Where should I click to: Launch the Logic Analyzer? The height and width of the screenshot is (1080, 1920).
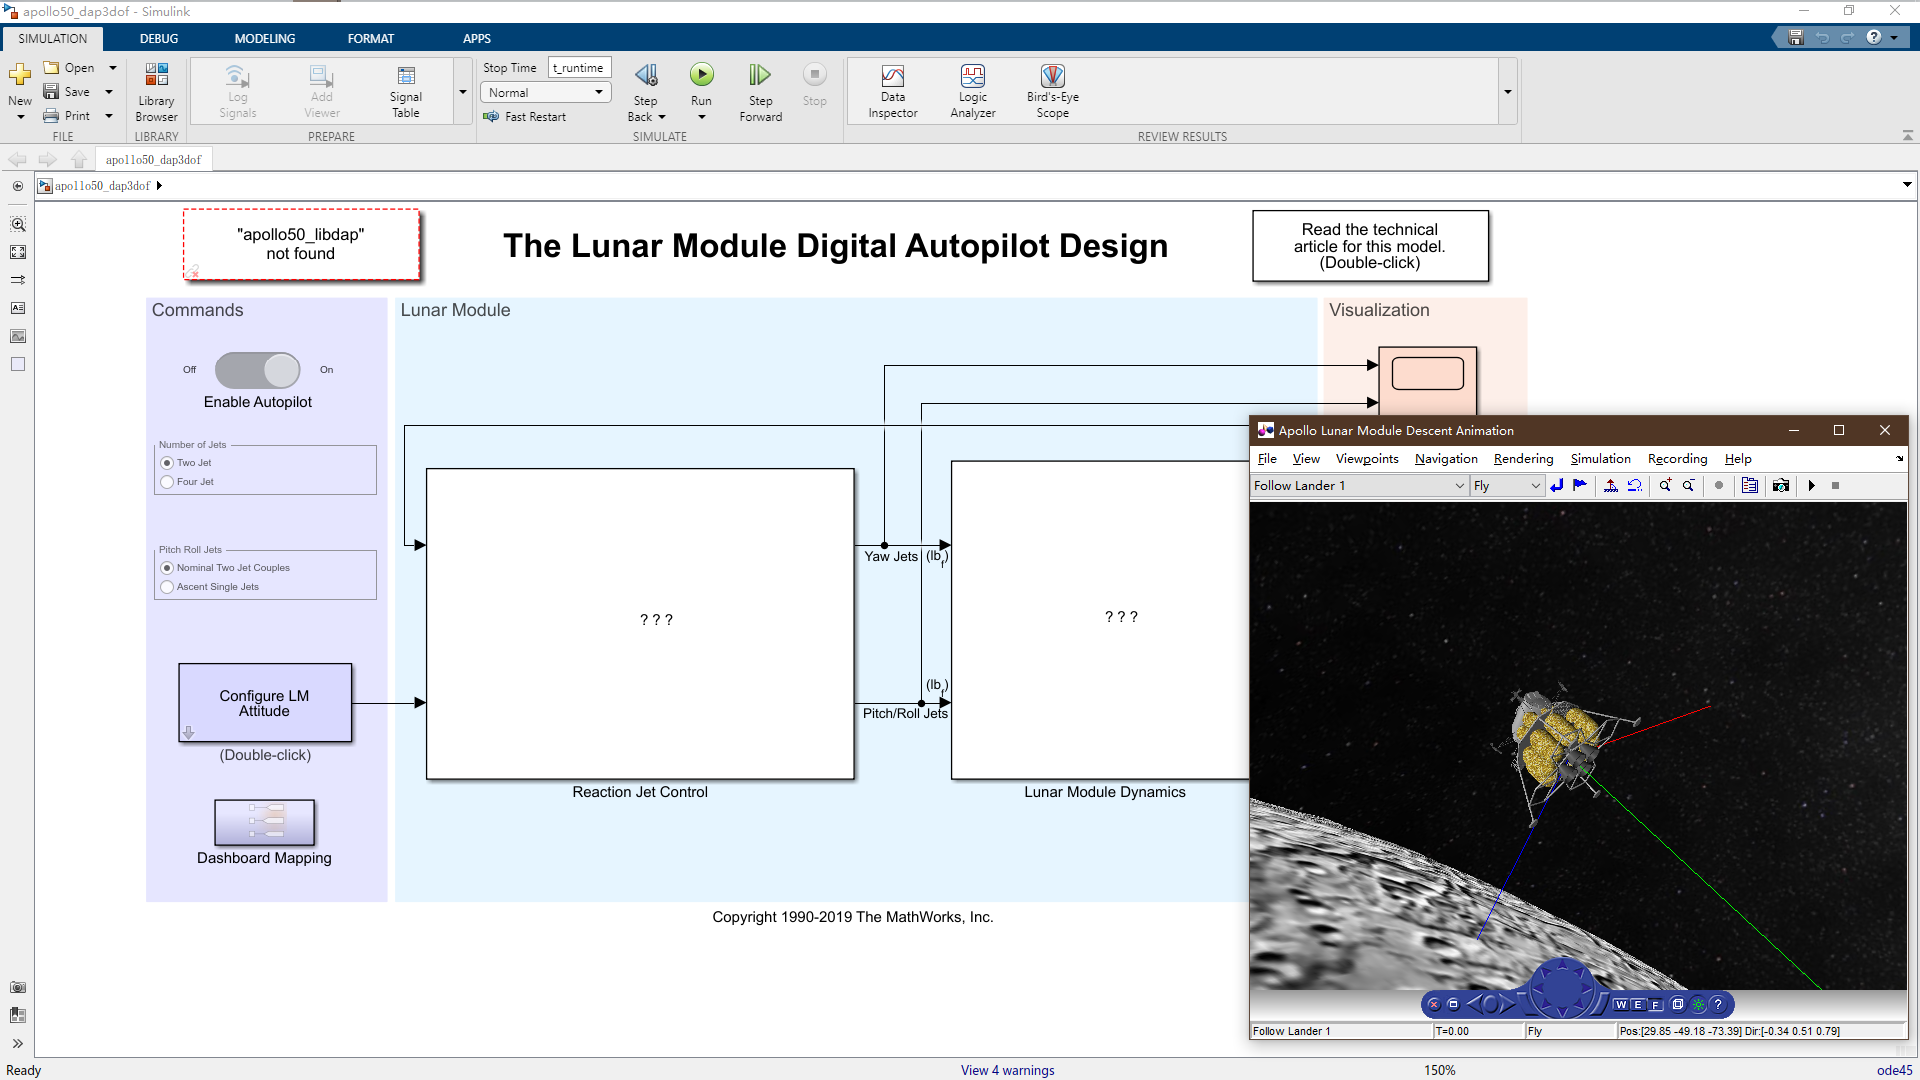[x=972, y=91]
